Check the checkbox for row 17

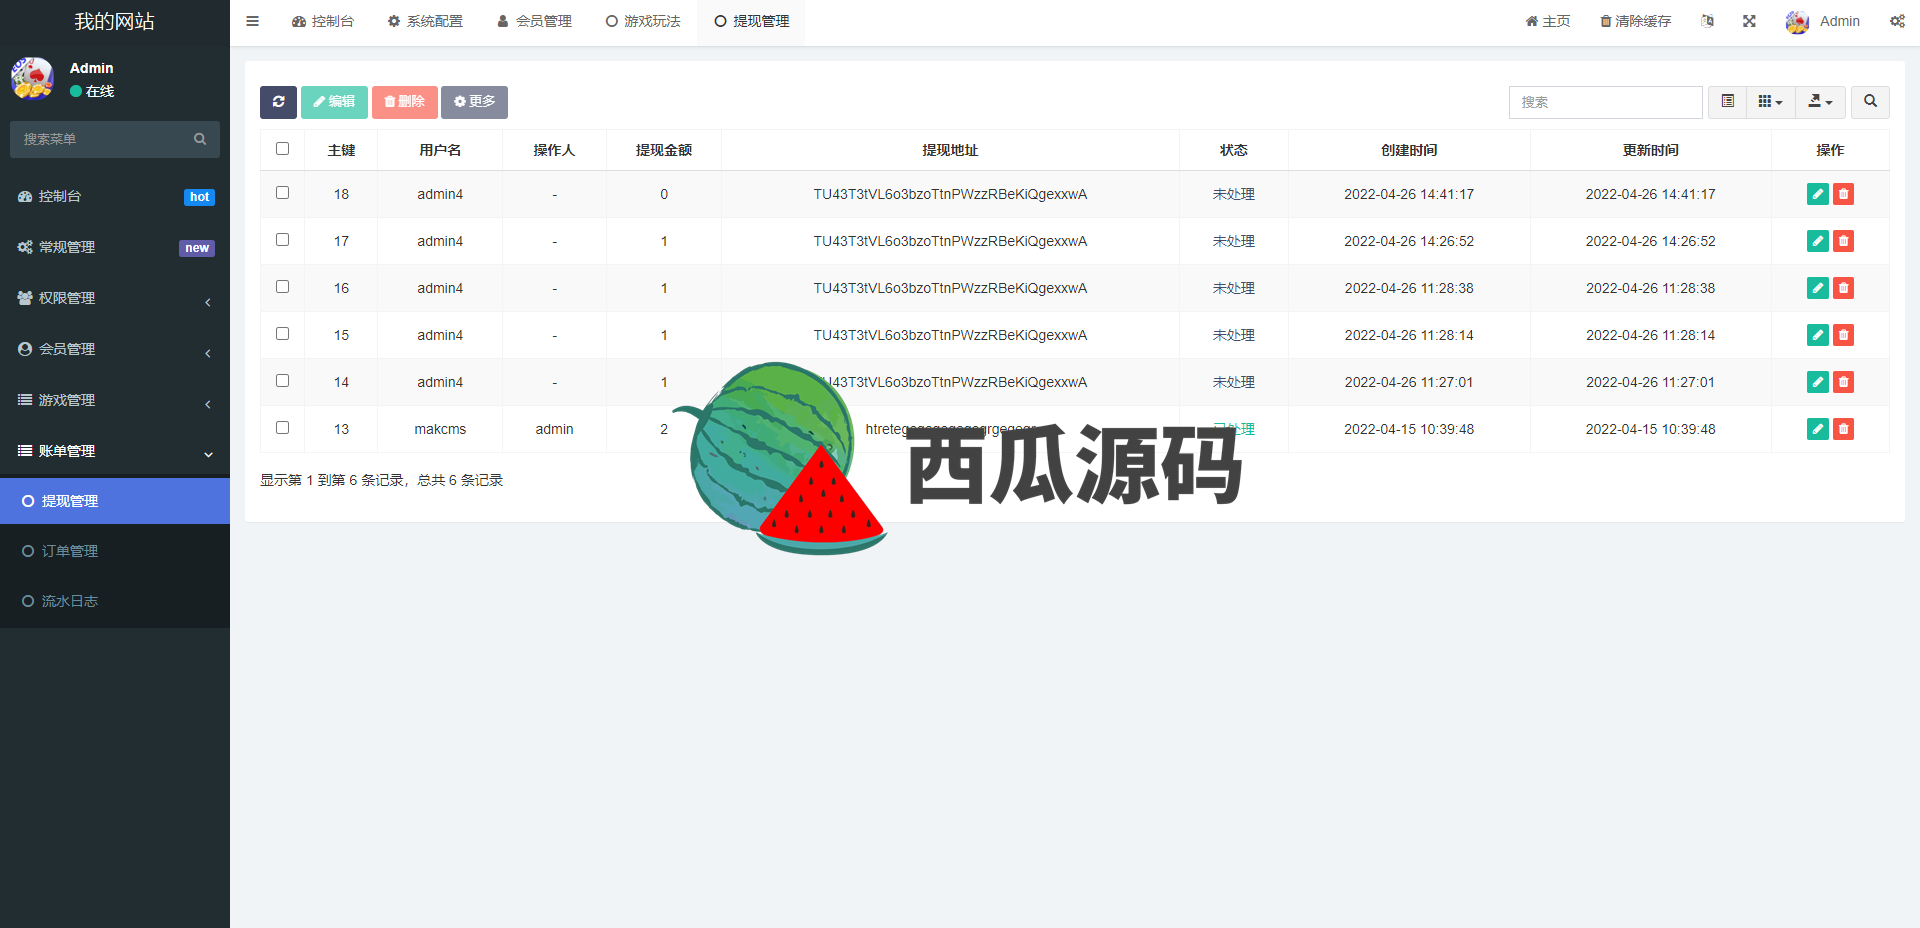point(282,240)
